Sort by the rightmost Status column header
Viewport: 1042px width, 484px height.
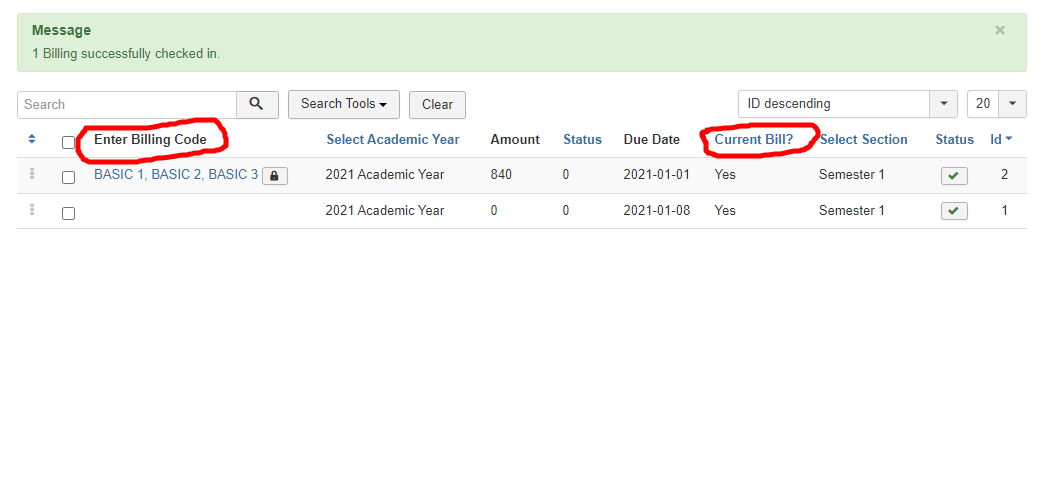(x=954, y=140)
